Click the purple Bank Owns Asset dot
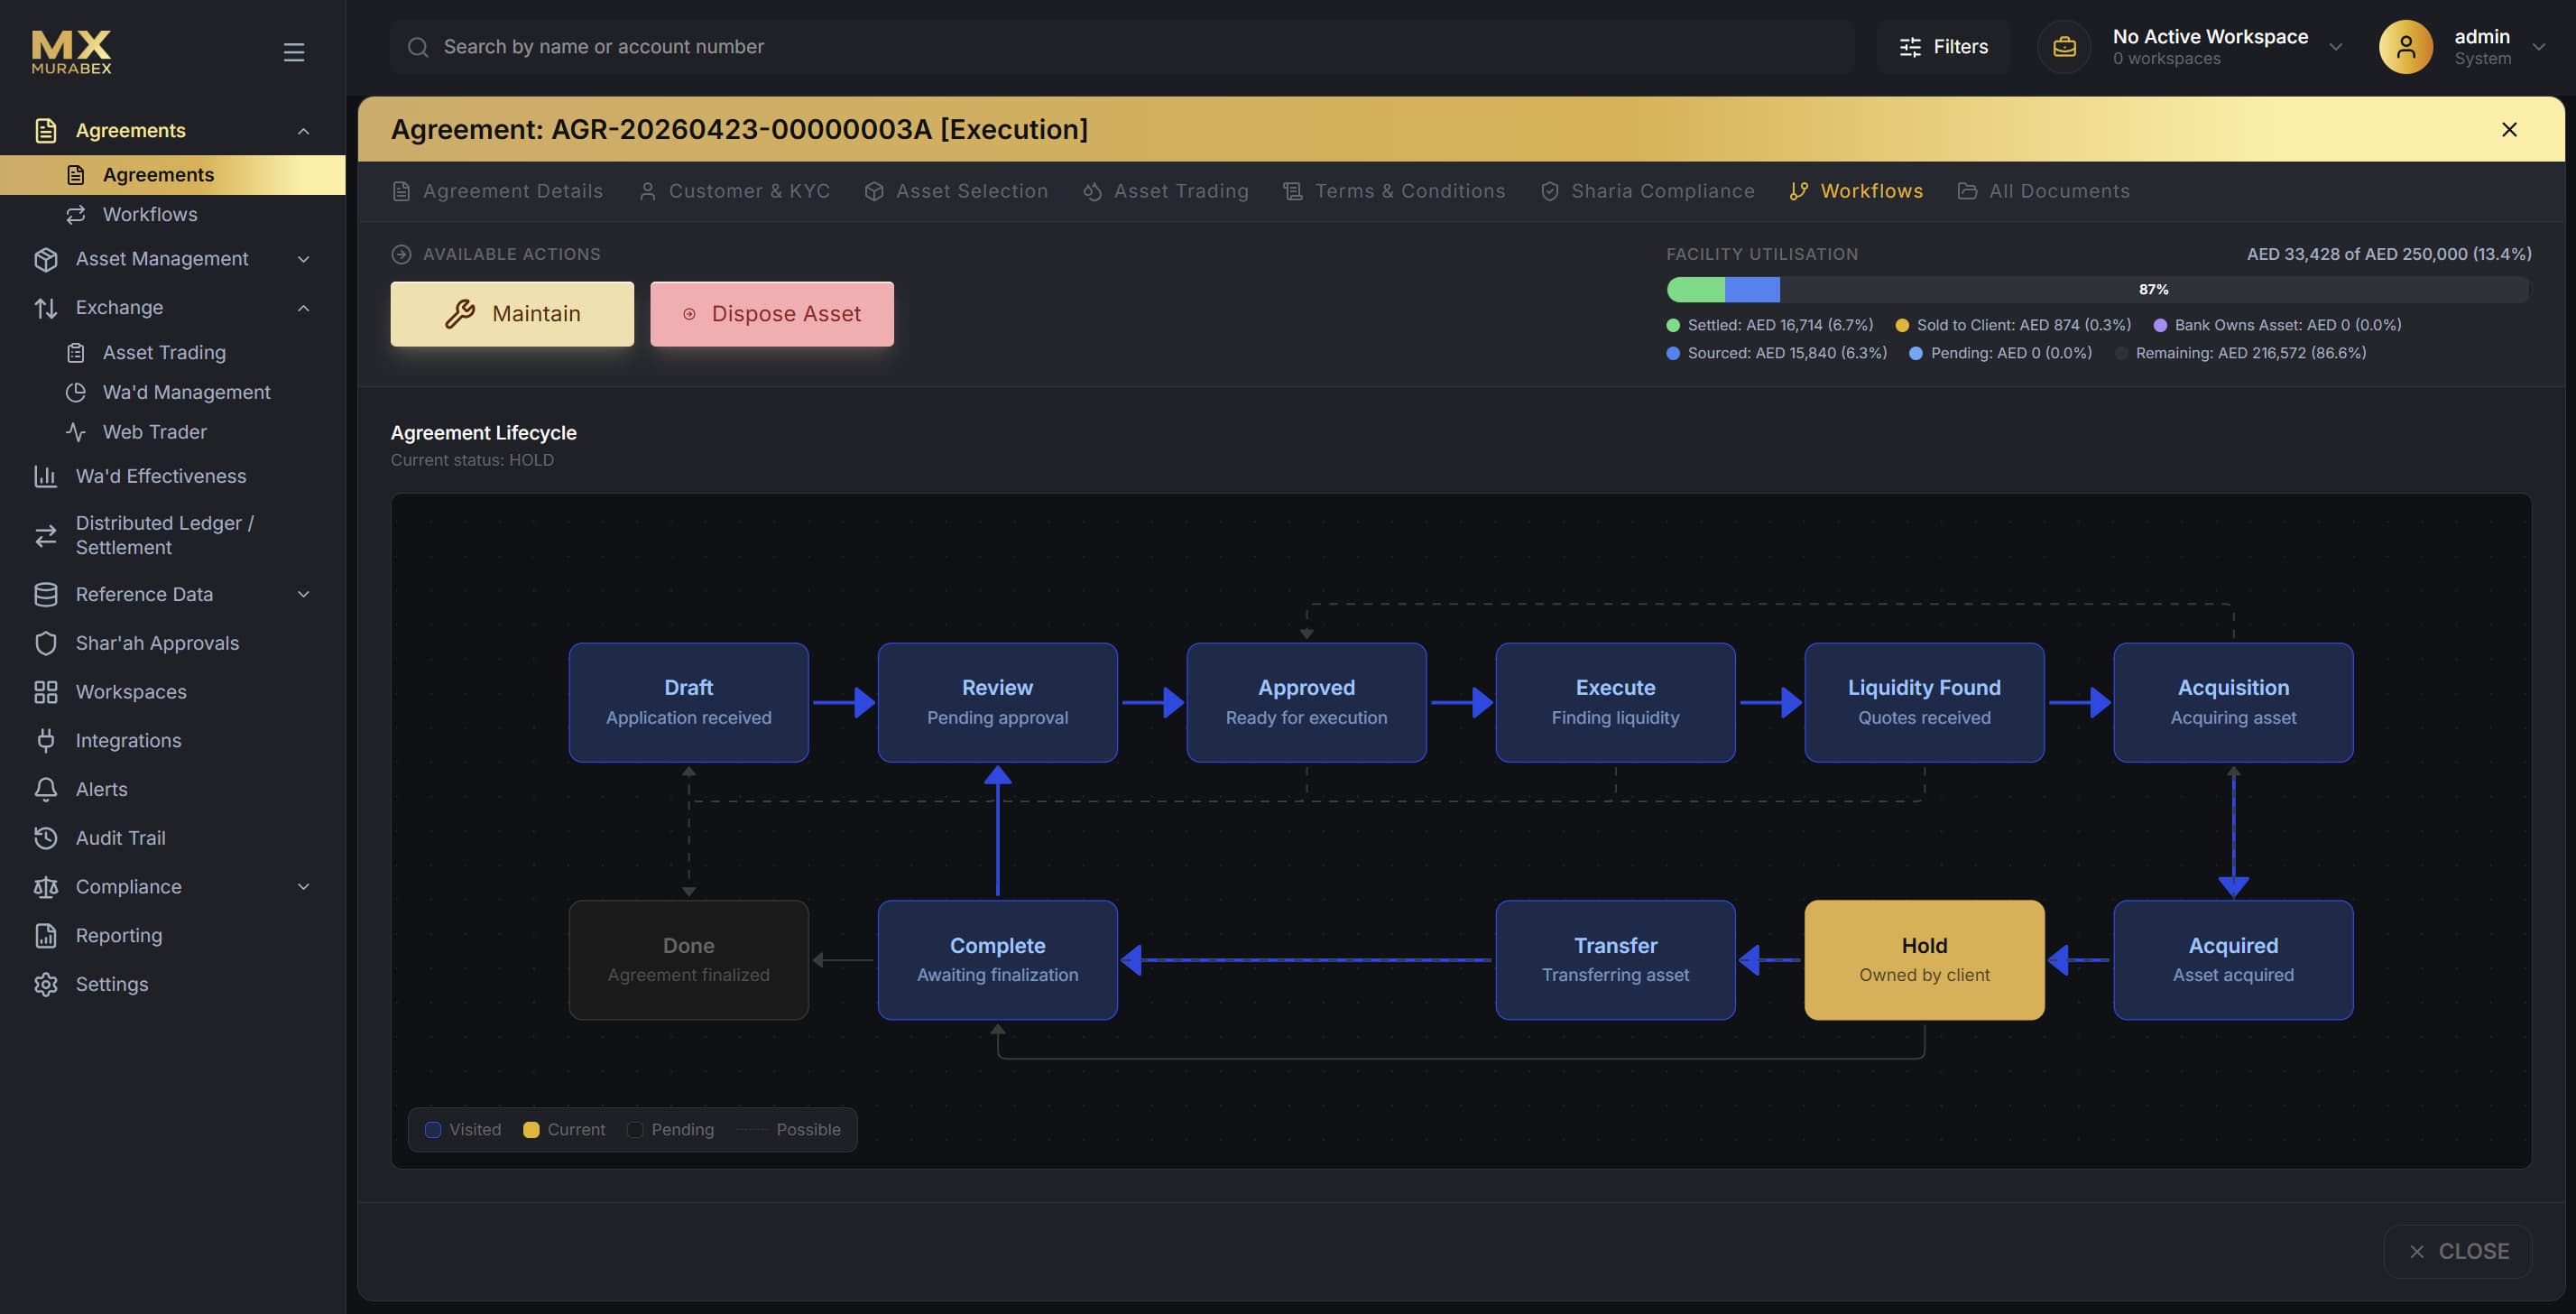 (2160, 325)
